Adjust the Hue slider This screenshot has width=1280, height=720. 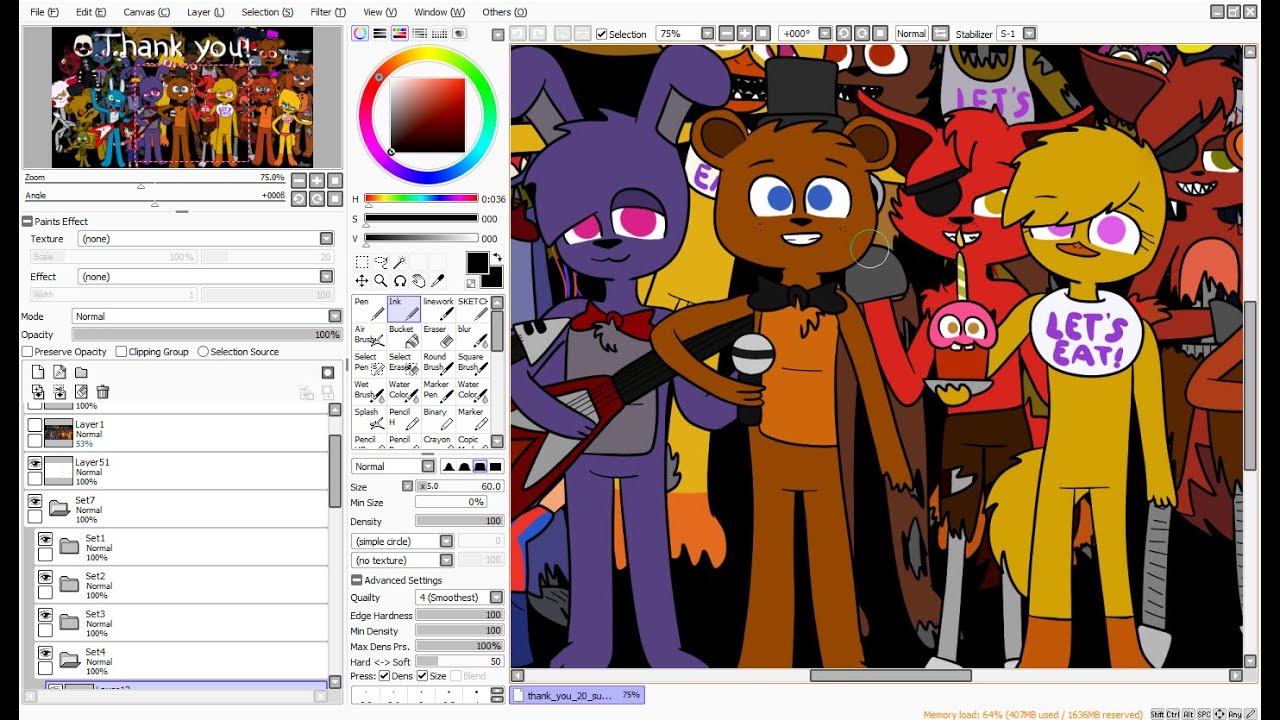pyautogui.click(x=421, y=199)
